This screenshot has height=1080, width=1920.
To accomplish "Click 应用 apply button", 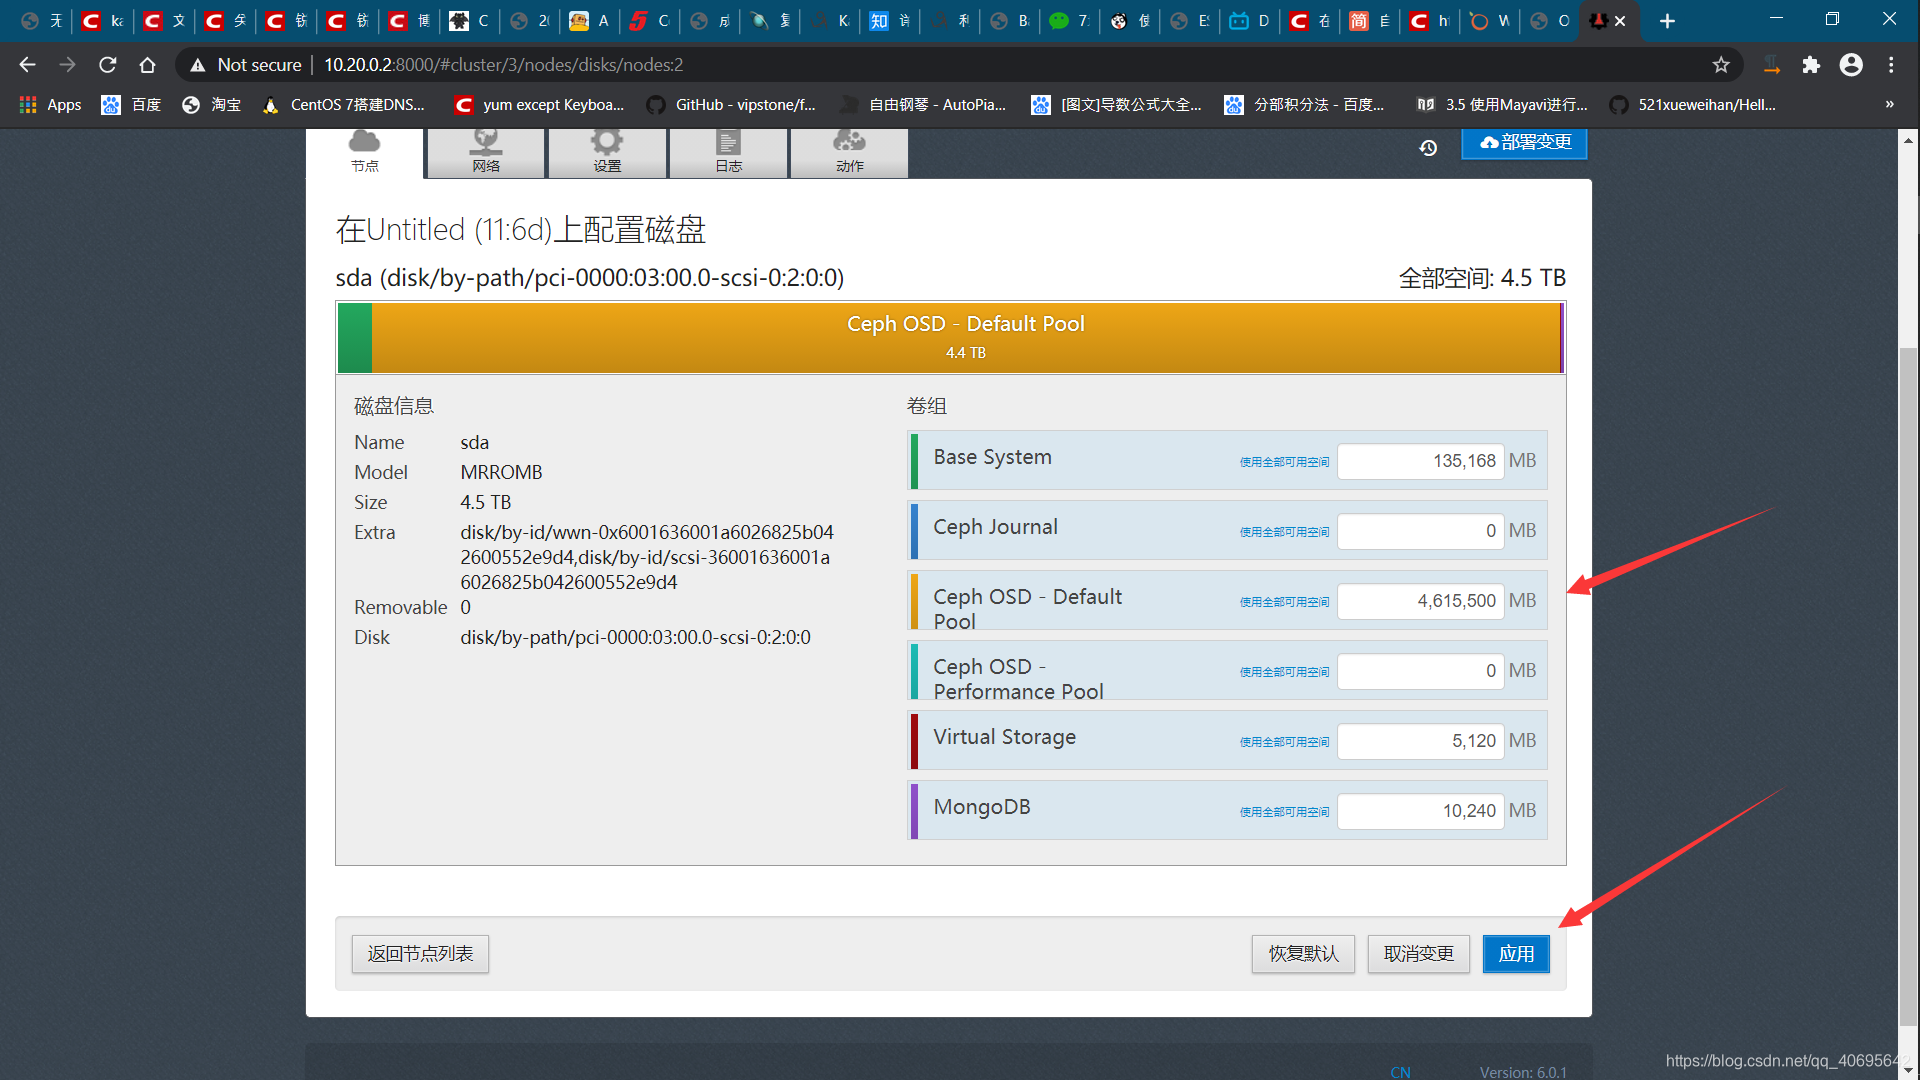I will pyautogui.click(x=1516, y=954).
